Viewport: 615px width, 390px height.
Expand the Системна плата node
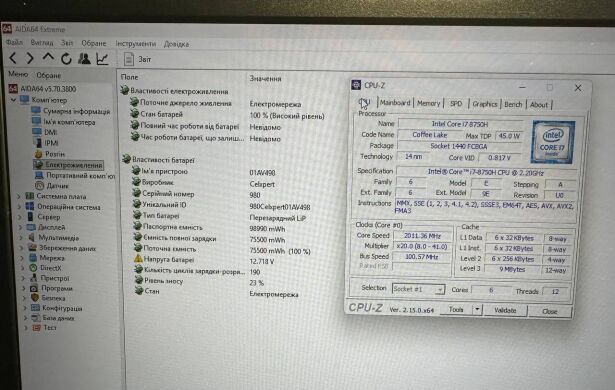19,196
